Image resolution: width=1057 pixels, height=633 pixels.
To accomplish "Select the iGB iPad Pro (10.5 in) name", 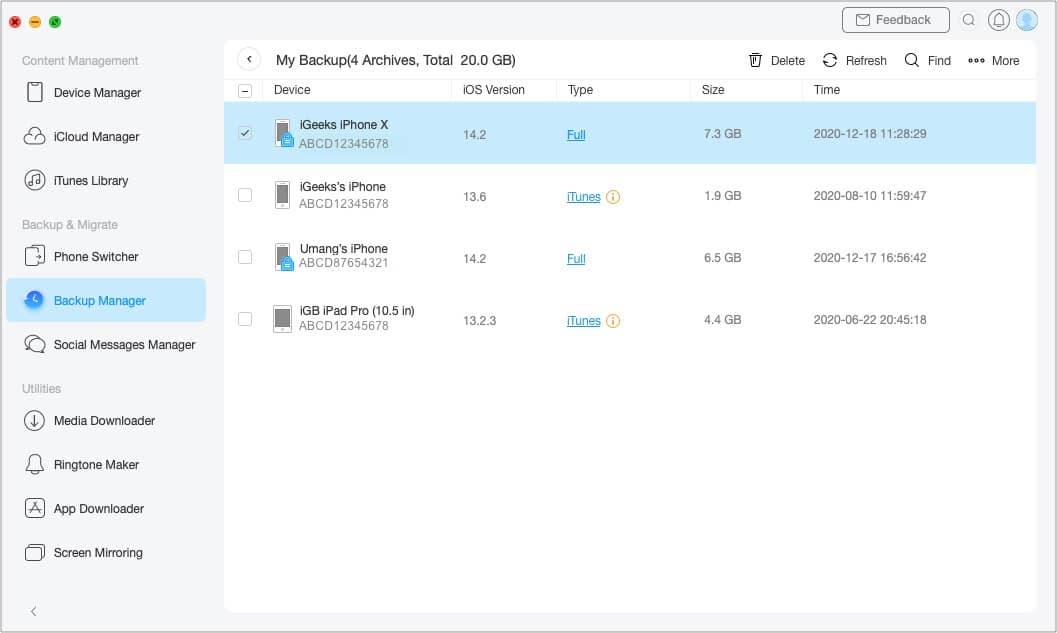I will coord(357,311).
